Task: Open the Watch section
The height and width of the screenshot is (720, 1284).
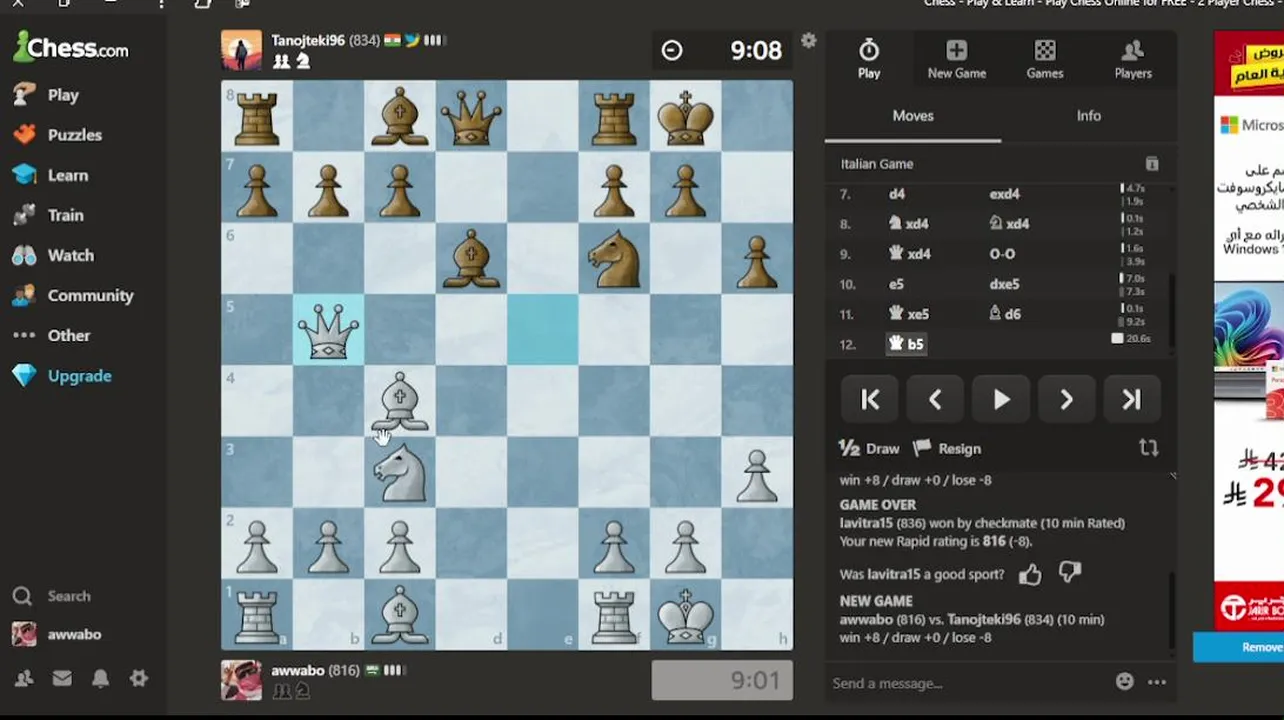Action: [52, 255]
